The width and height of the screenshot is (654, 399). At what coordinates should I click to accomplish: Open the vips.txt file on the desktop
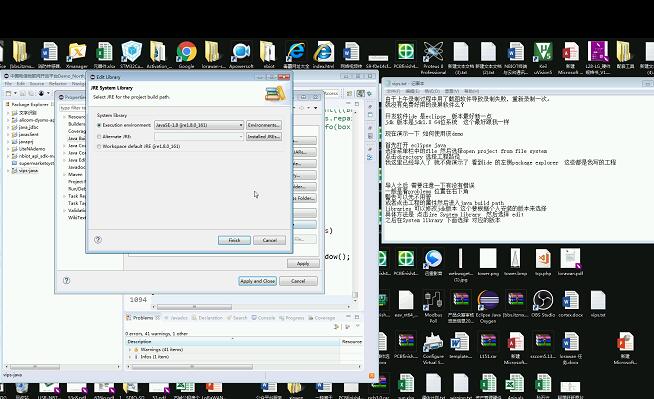tap(598, 304)
